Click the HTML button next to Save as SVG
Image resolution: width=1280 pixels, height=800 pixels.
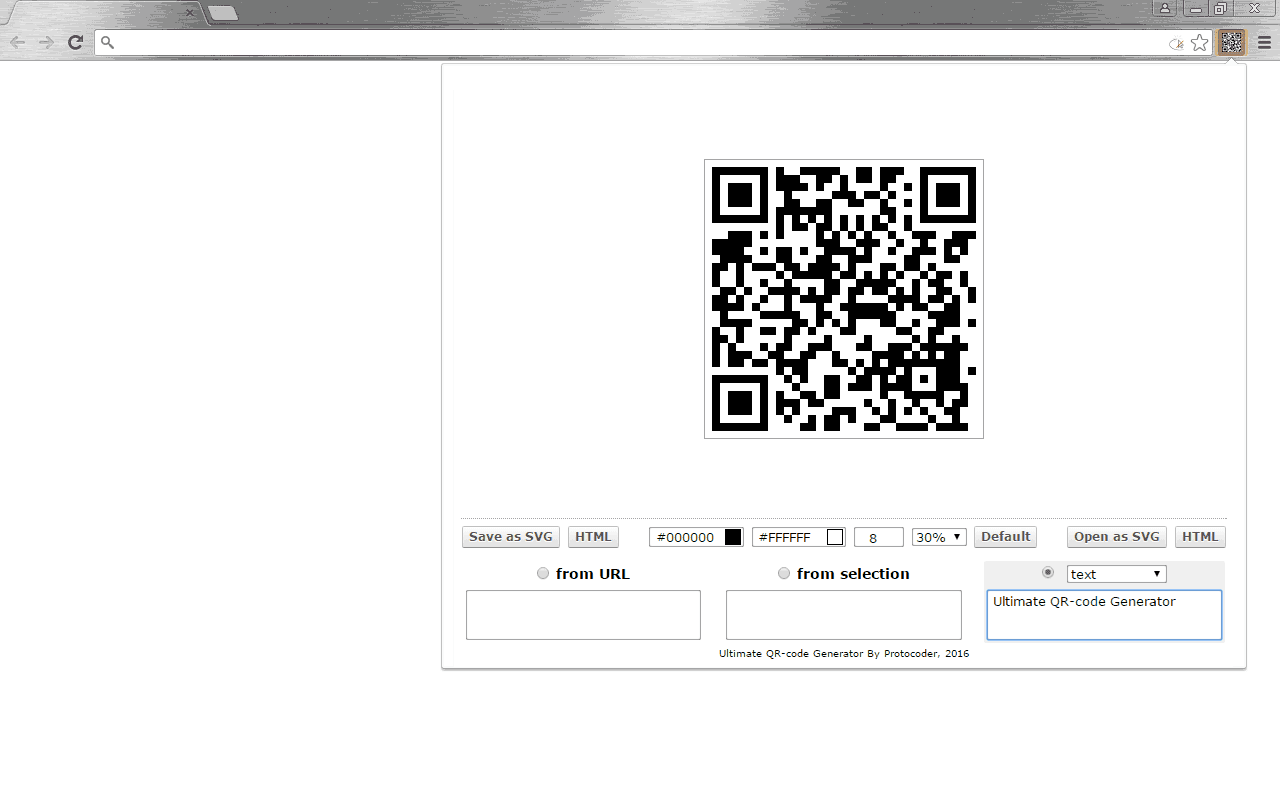(x=593, y=537)
